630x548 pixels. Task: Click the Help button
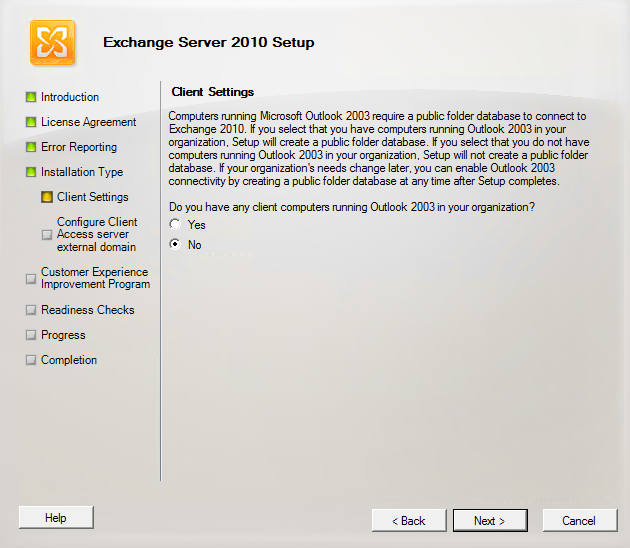tap(56, 517)
